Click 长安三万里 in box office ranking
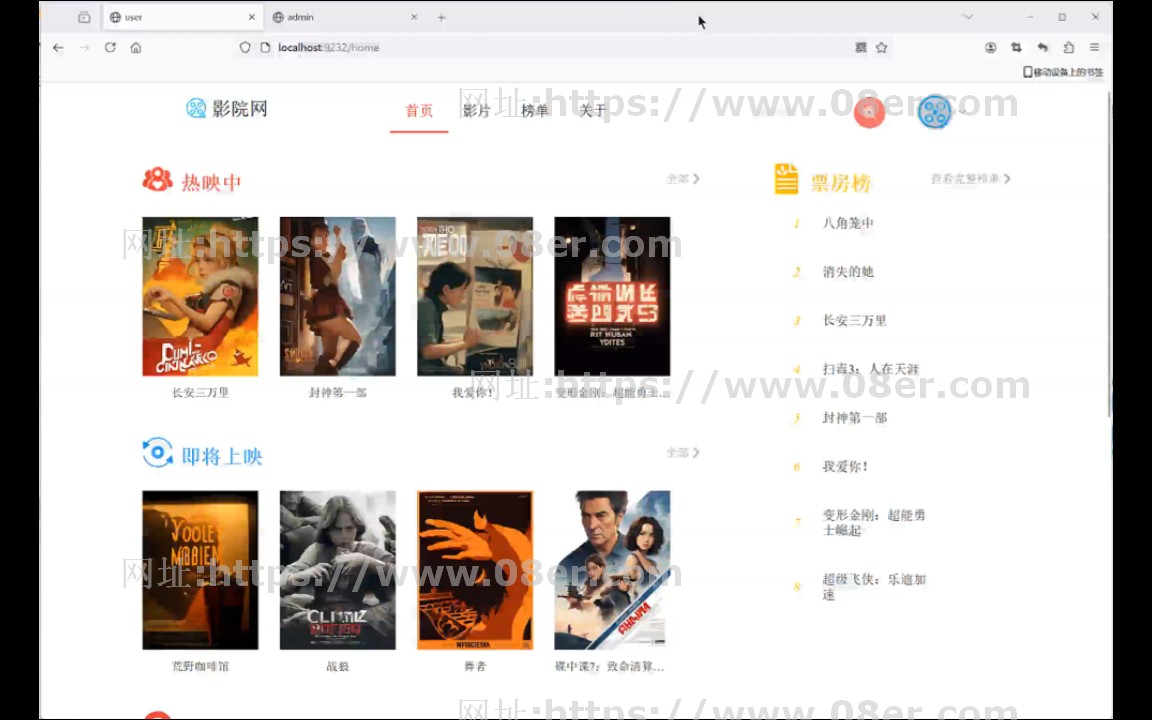This screenshot has height=720, width=1152. point(854,320)
